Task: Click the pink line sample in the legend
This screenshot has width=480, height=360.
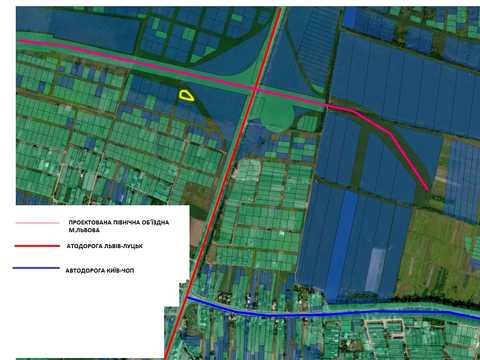Action: click(37, 223)
